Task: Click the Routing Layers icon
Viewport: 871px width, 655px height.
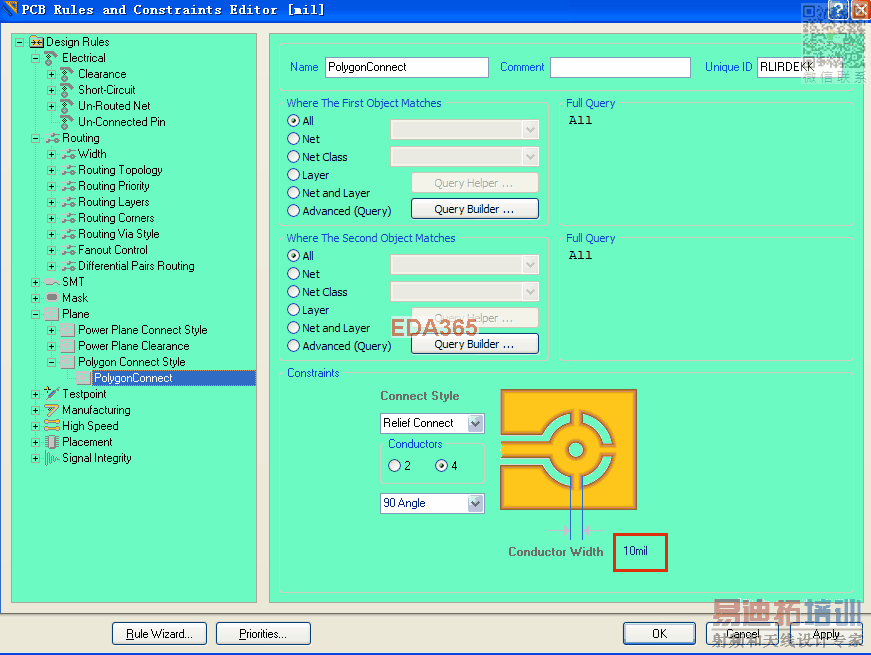Action: [x=68, y=202]
